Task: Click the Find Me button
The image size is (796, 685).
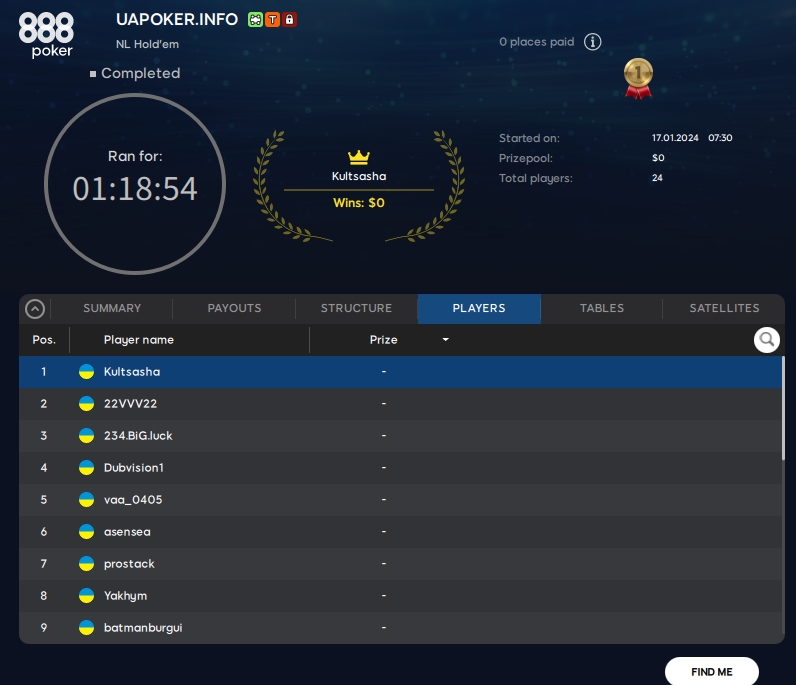Action: 712,672
